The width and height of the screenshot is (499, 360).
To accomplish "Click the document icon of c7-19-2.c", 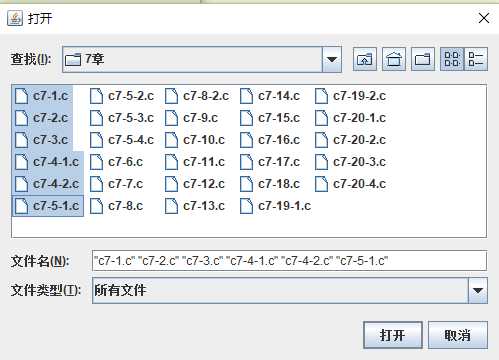I will tap(322, 96).
